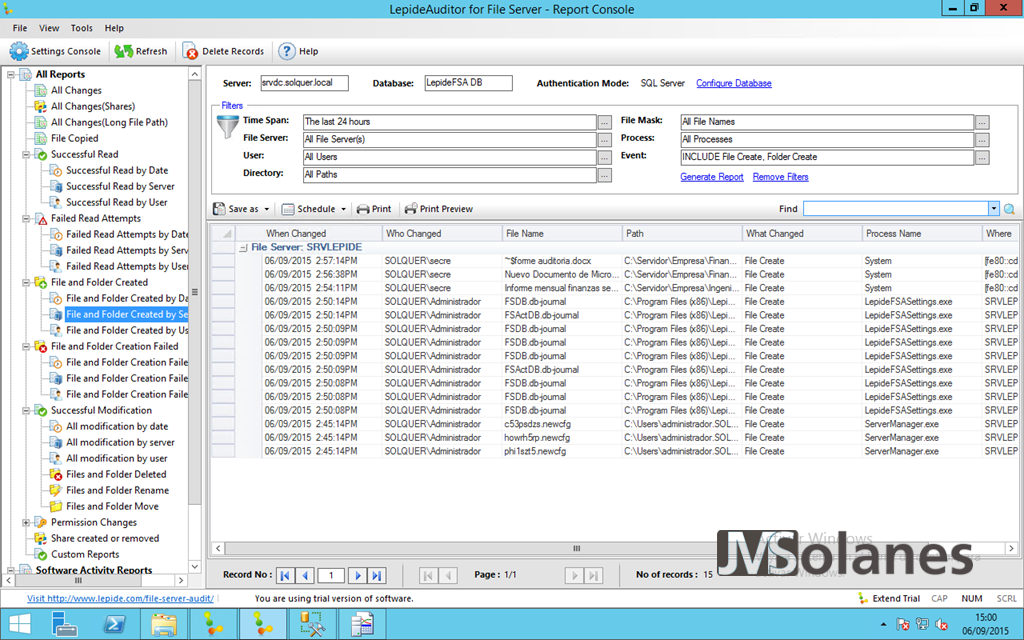
Task: Click the Configure Database link
Action: coord(733,83)
